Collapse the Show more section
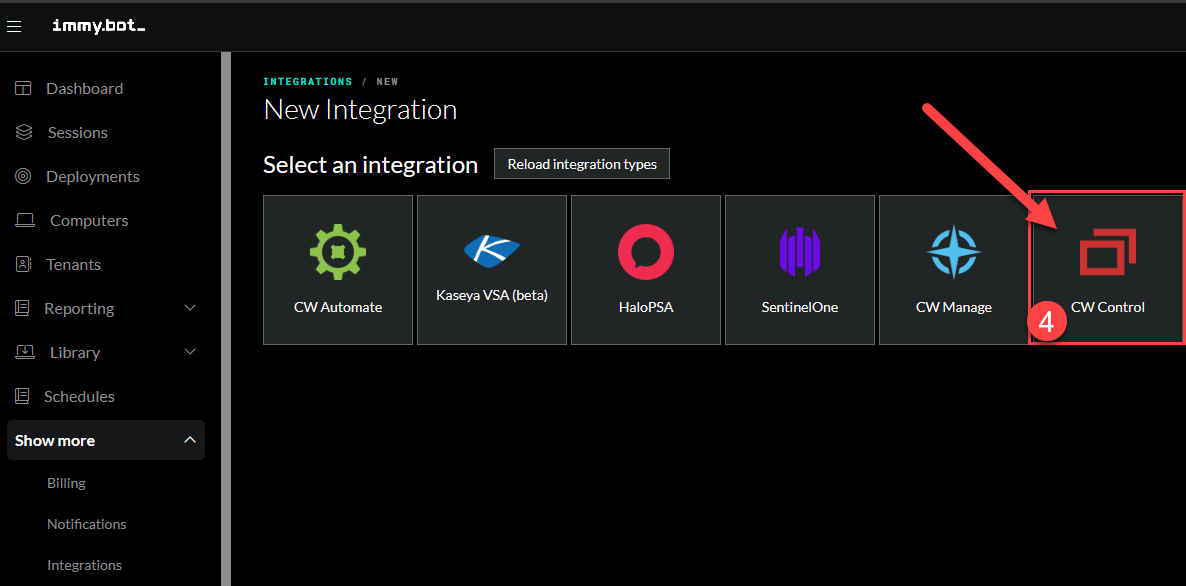The width and height of the screenshot is (1186, 586). 190,440
